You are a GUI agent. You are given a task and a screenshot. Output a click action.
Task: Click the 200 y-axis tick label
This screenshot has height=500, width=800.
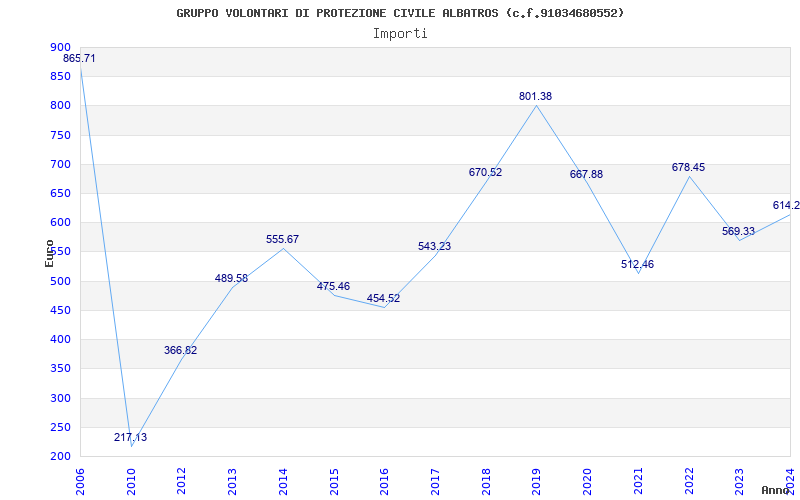coord(60,456)
